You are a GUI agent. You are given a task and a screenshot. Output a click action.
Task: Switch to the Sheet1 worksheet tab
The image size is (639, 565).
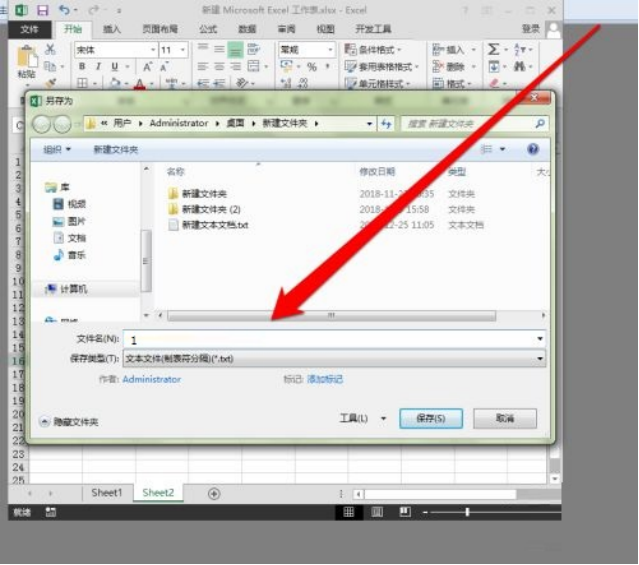107,493
